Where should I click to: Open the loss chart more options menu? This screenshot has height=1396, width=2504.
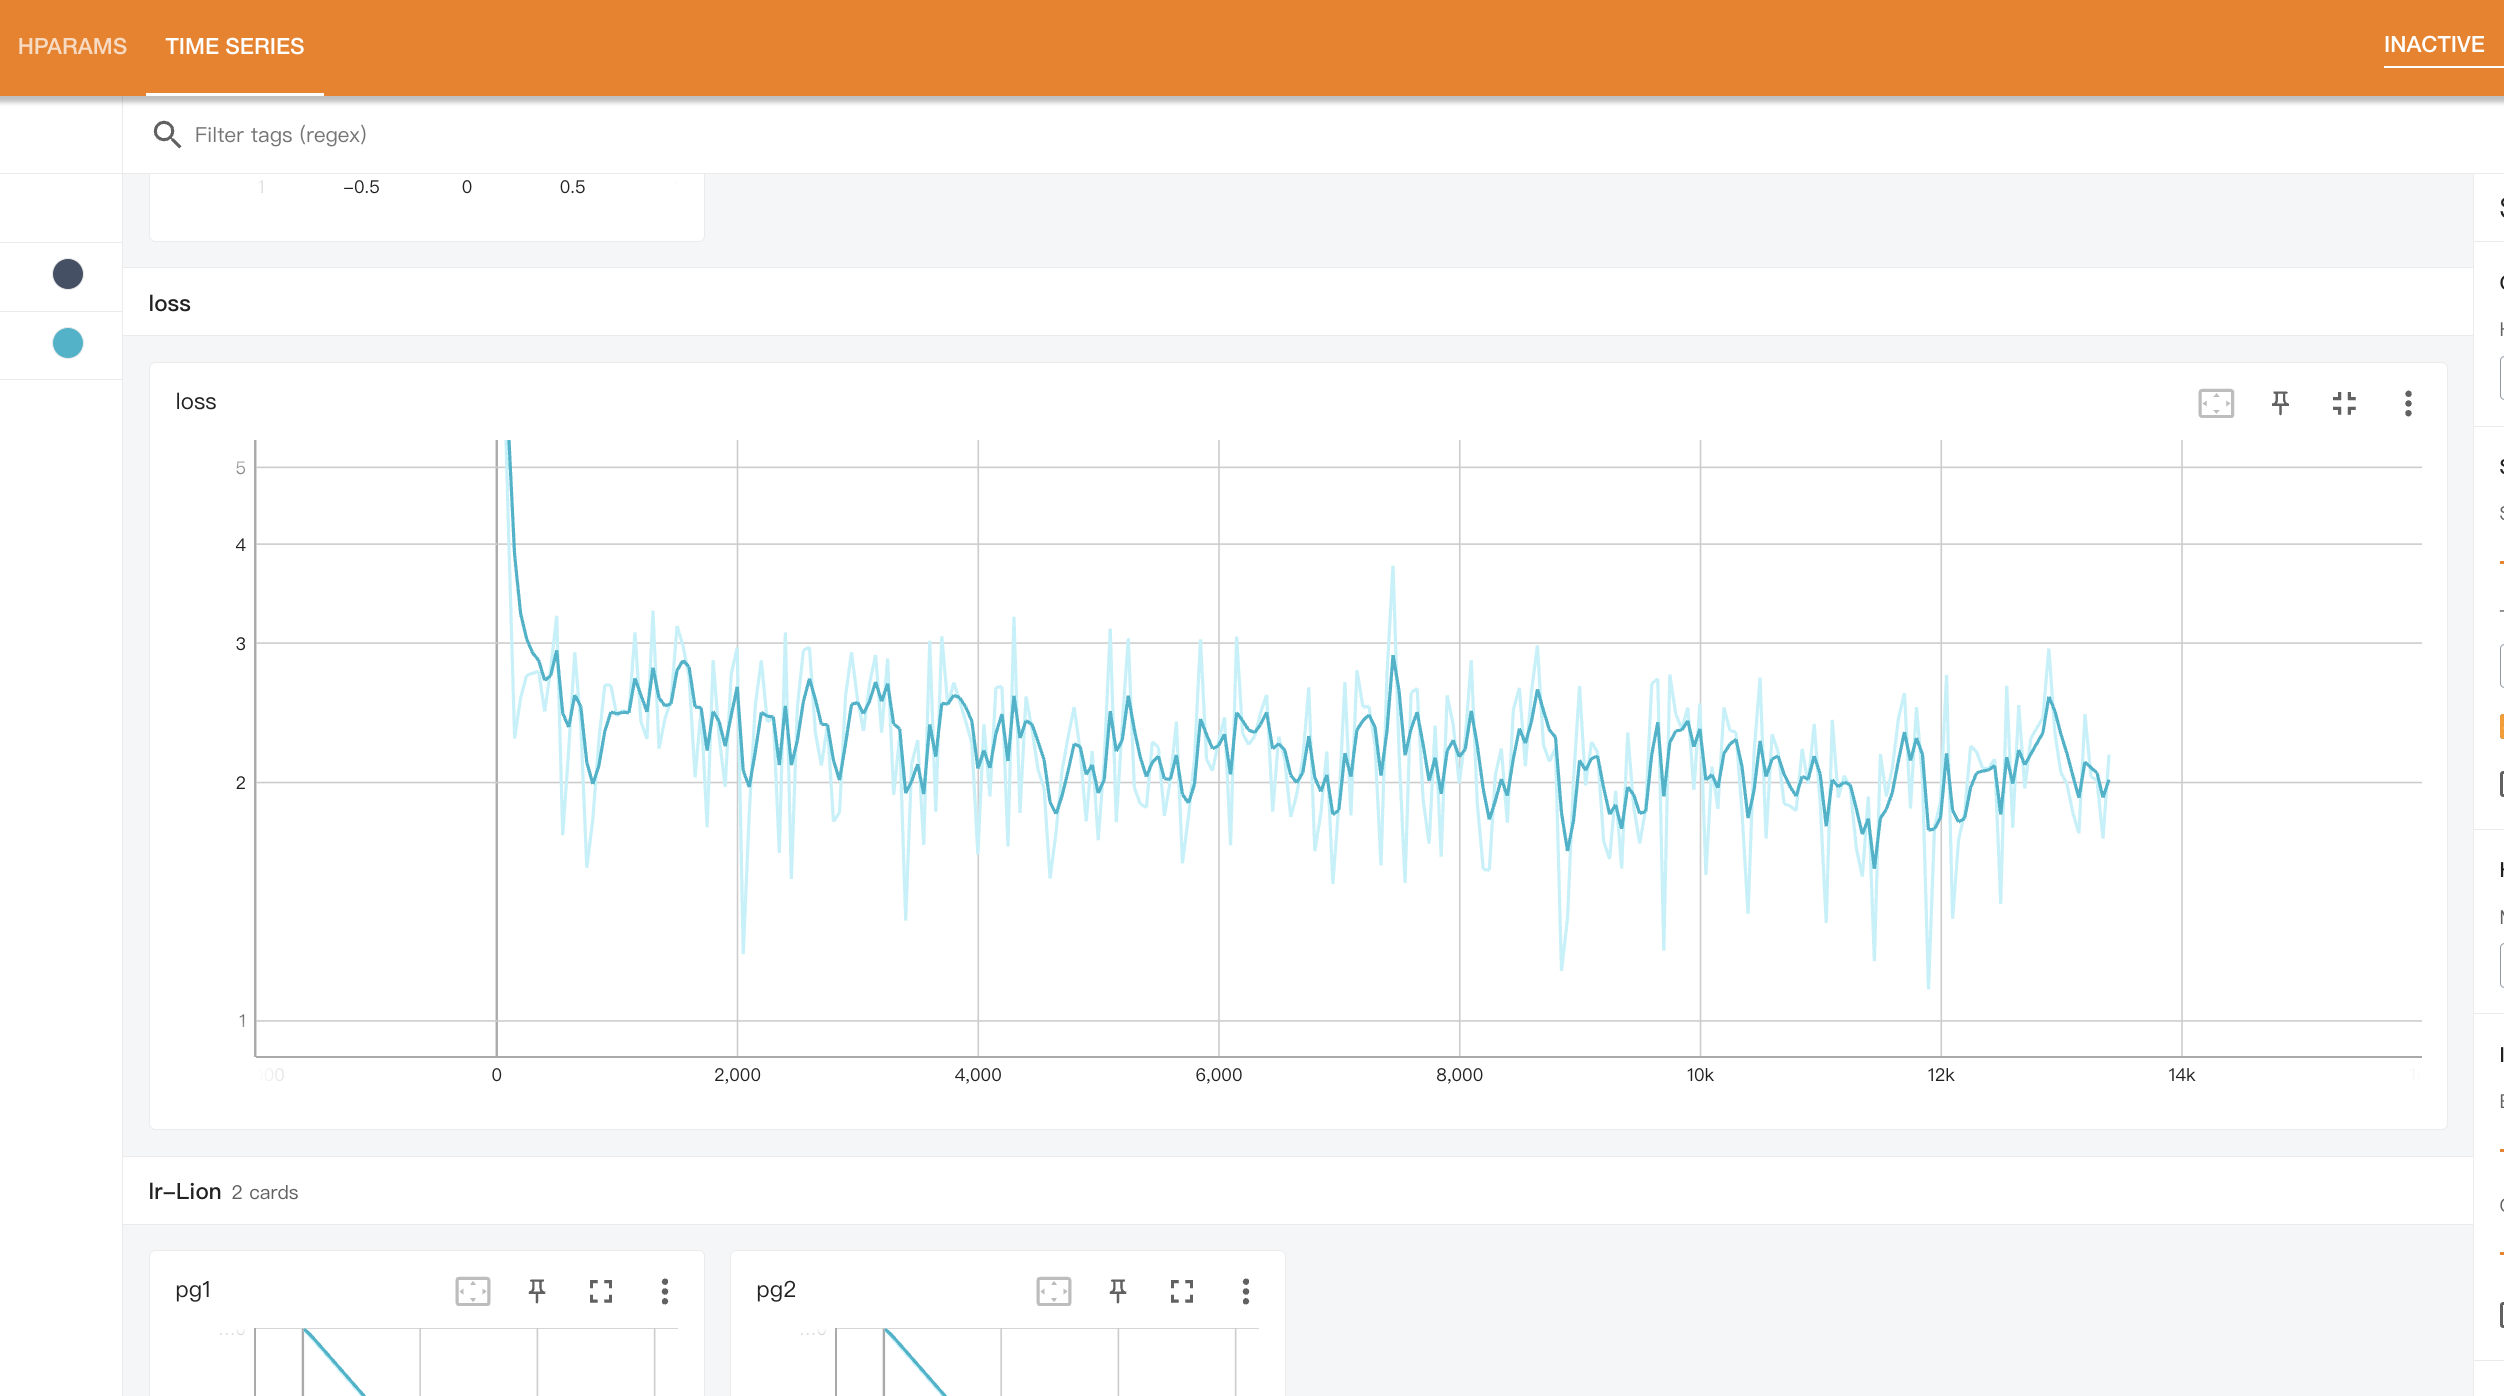(2408, 403)
